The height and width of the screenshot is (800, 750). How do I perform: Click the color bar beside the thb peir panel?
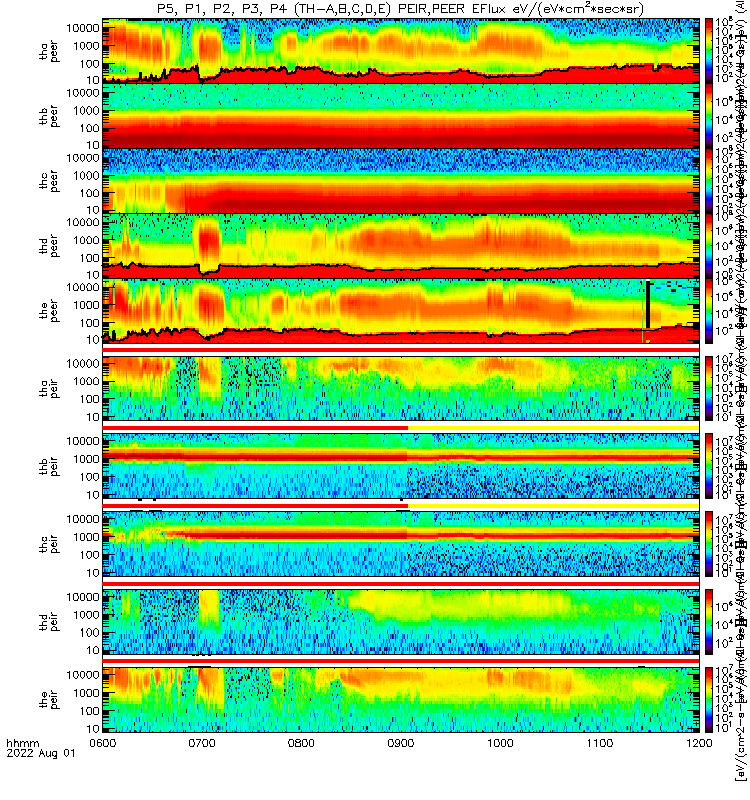point(709,466)
